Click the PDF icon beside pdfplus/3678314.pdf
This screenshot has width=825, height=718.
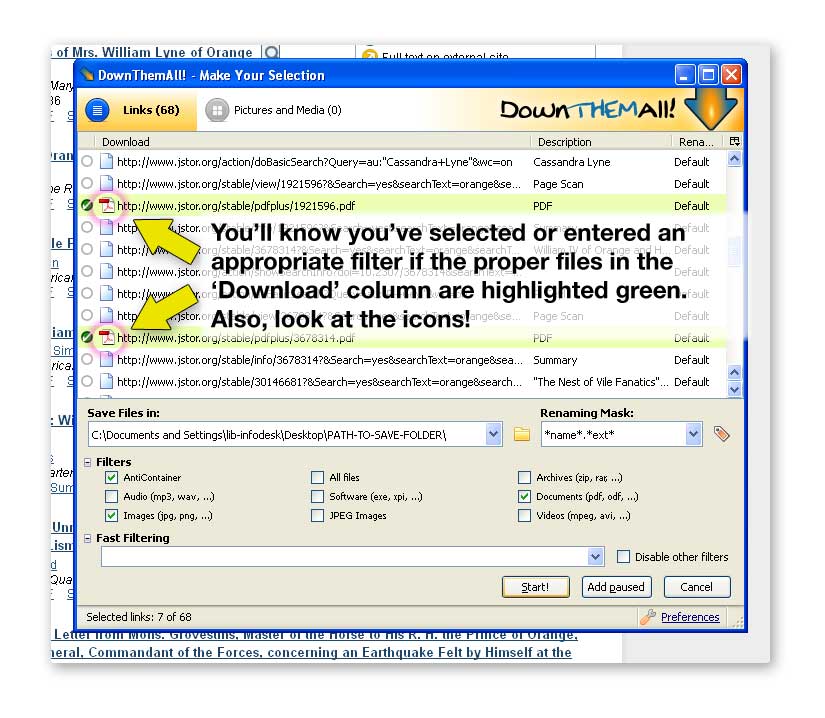[x=107, y=337]
